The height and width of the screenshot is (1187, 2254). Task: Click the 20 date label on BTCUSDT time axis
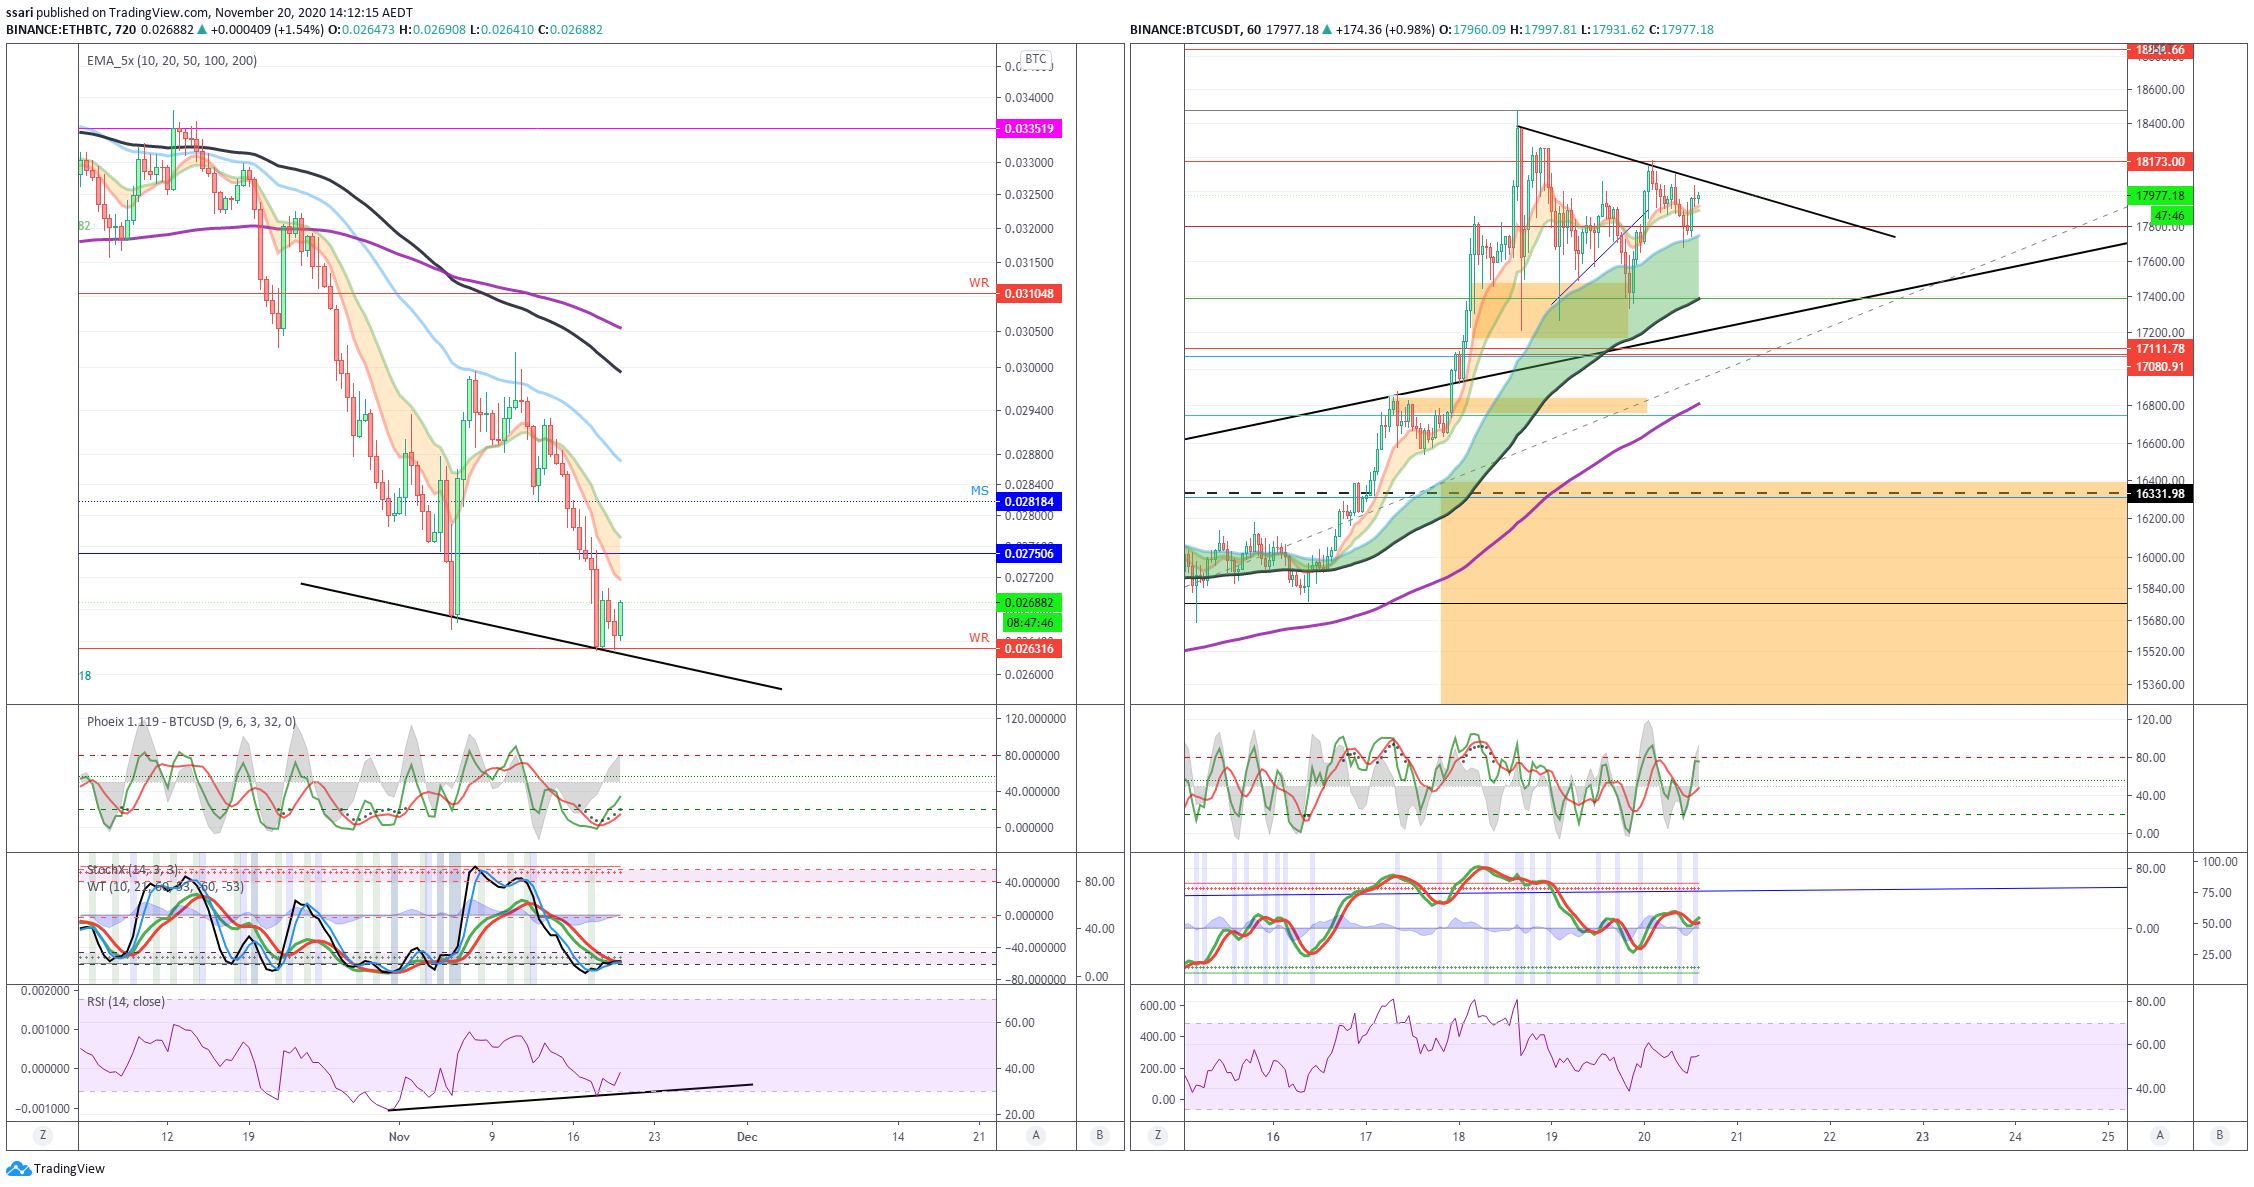pyautogui.click(x=1644, y=1136)
